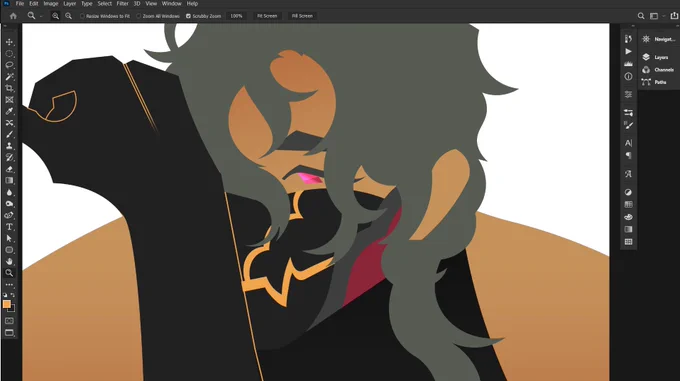Open the File menu

[20, 3]
